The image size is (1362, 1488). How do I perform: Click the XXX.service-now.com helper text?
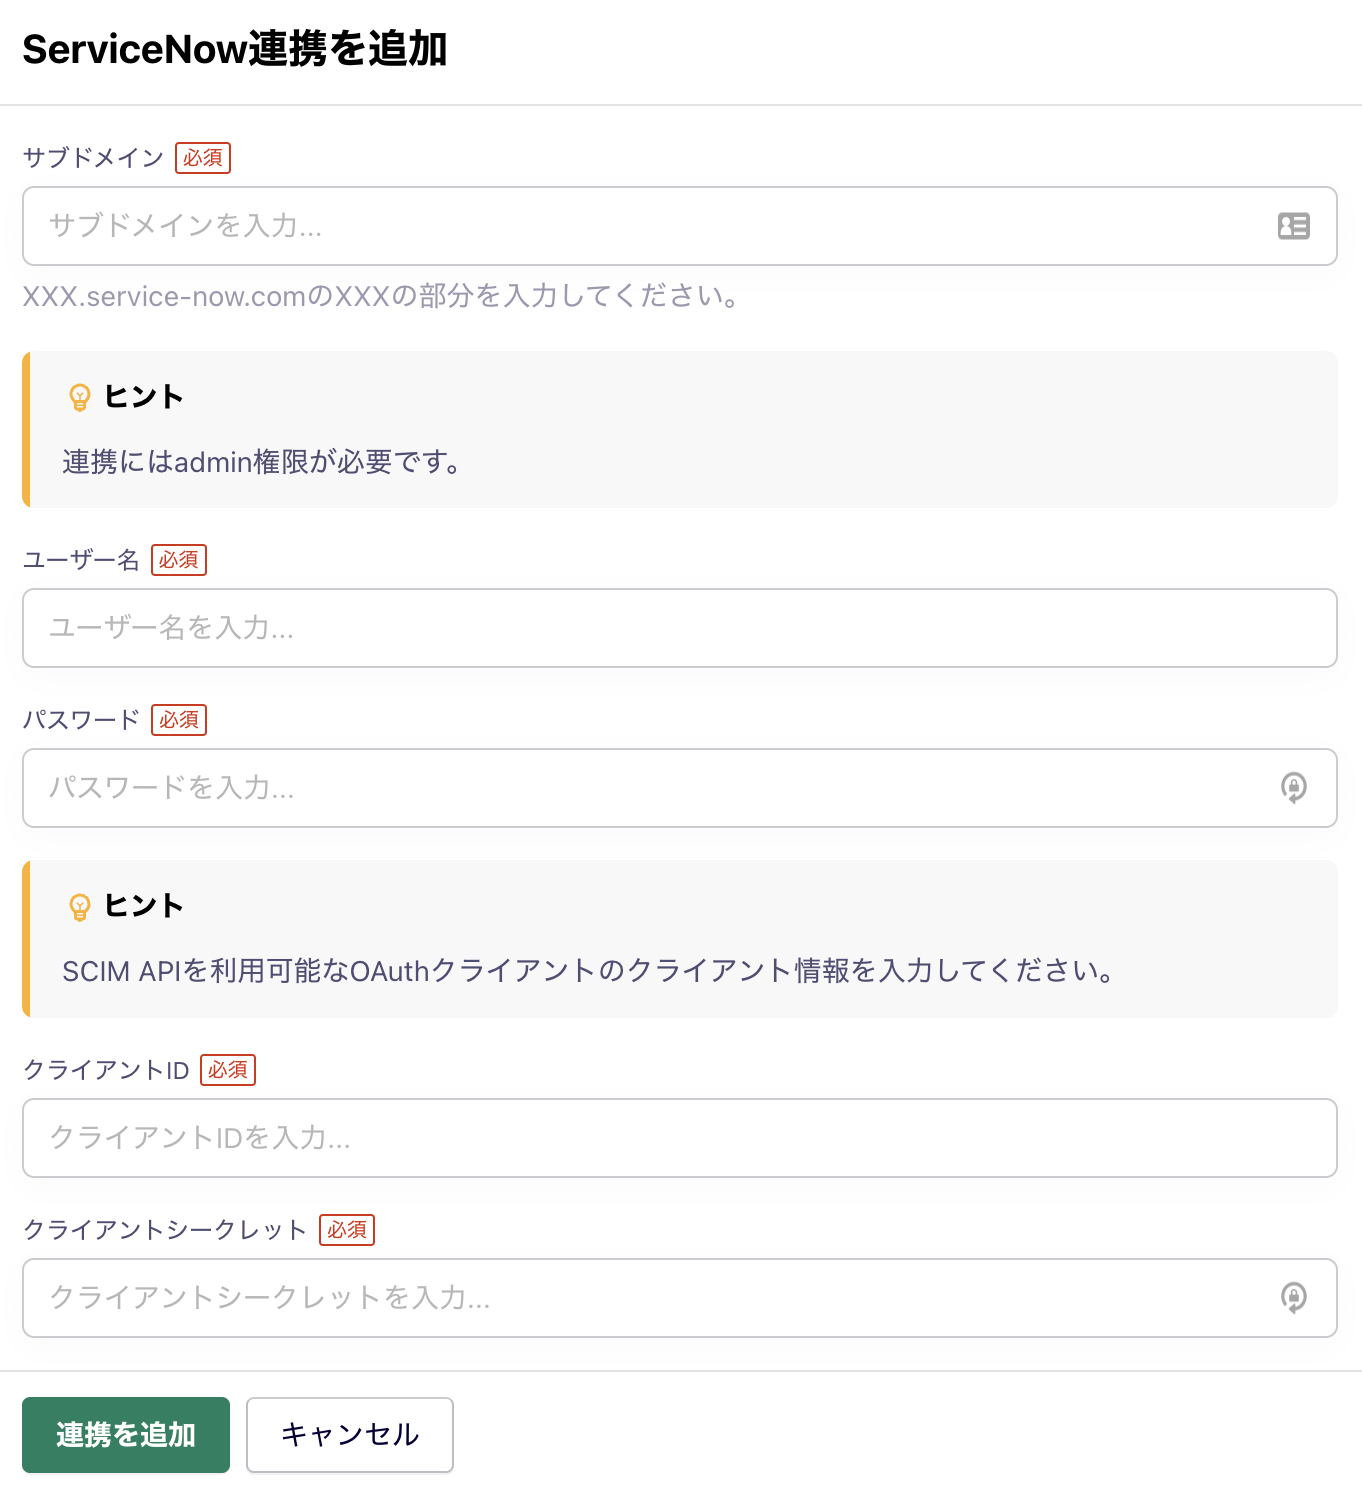point(380,296)
